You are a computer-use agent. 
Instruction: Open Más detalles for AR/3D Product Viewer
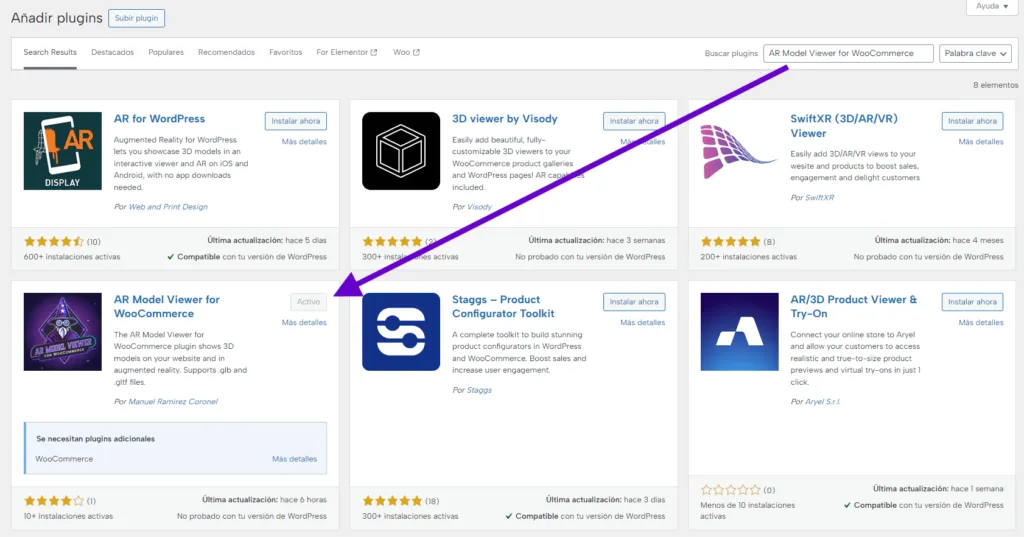(981, 323)
